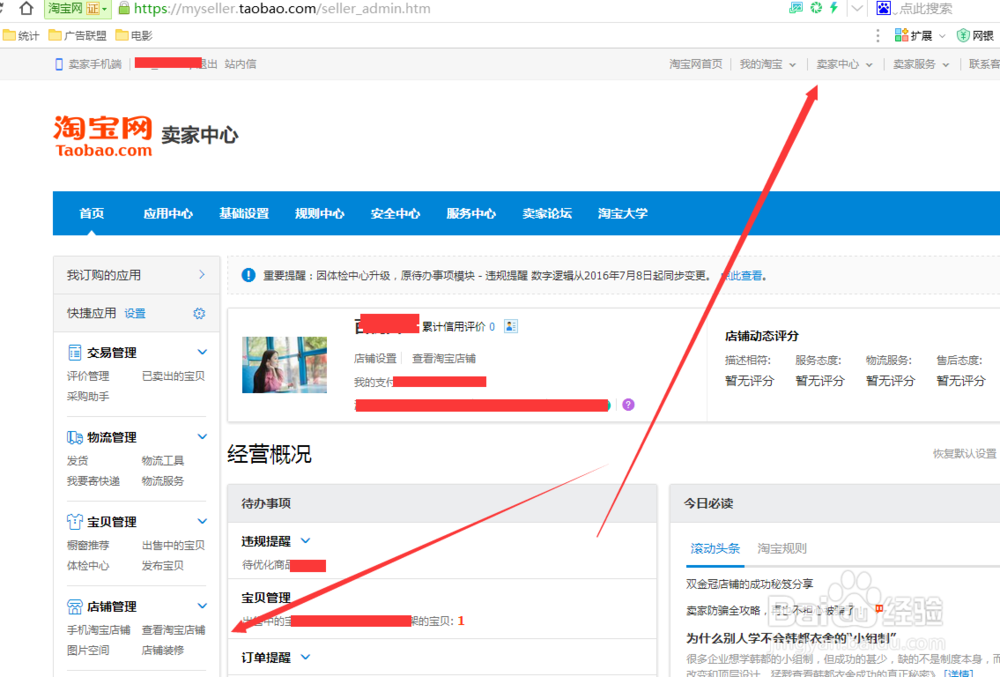
Task: Collapse the 物流管理 section chevron
Action: [x=202, y=437]
